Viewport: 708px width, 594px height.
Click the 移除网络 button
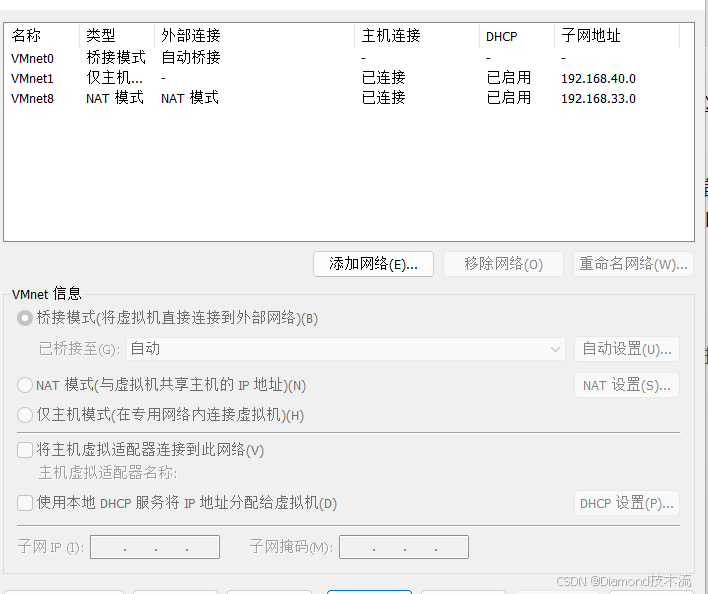click(503, 264)
